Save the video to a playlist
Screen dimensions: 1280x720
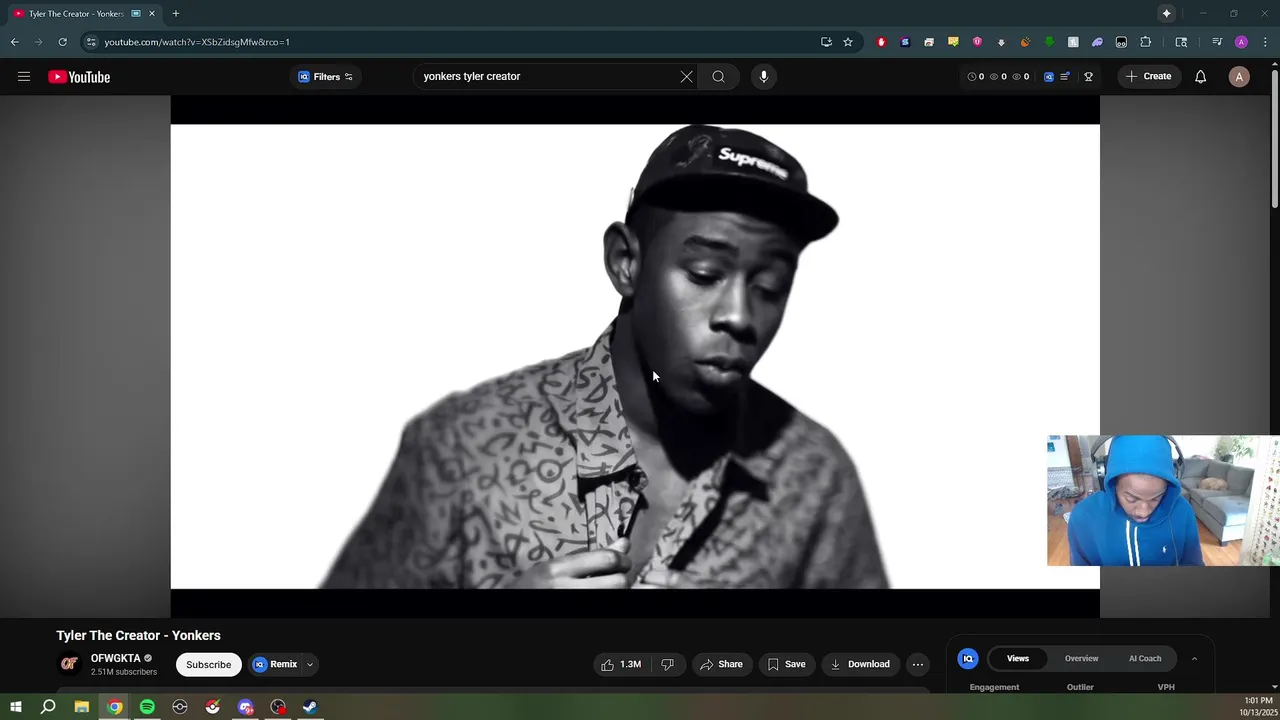click(x=786, y=665)
